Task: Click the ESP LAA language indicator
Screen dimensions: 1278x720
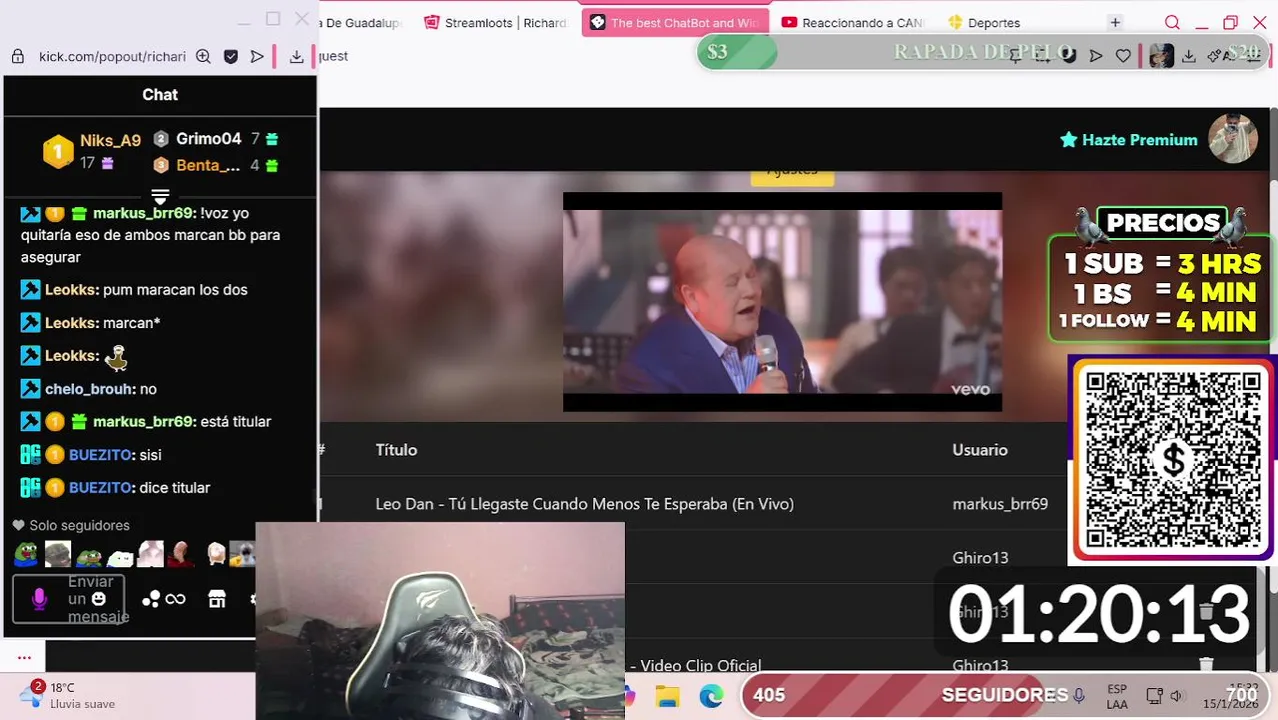Action: (1117, 697)
